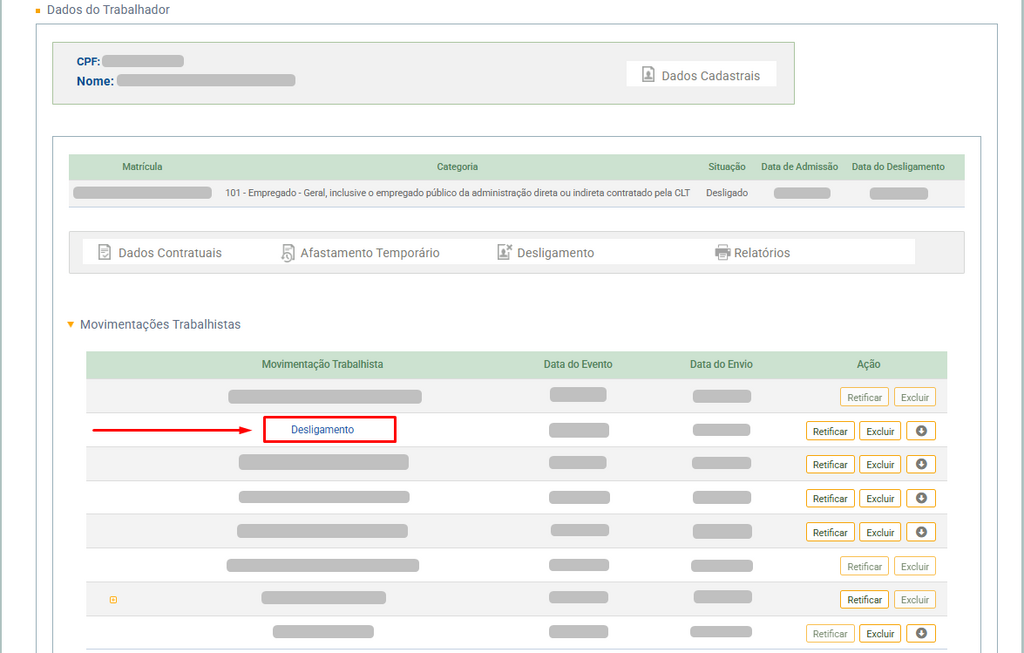Open Dados Contratuais document icon
The height and width of the screenshot is (653, 1024).
tap(104, 253)
